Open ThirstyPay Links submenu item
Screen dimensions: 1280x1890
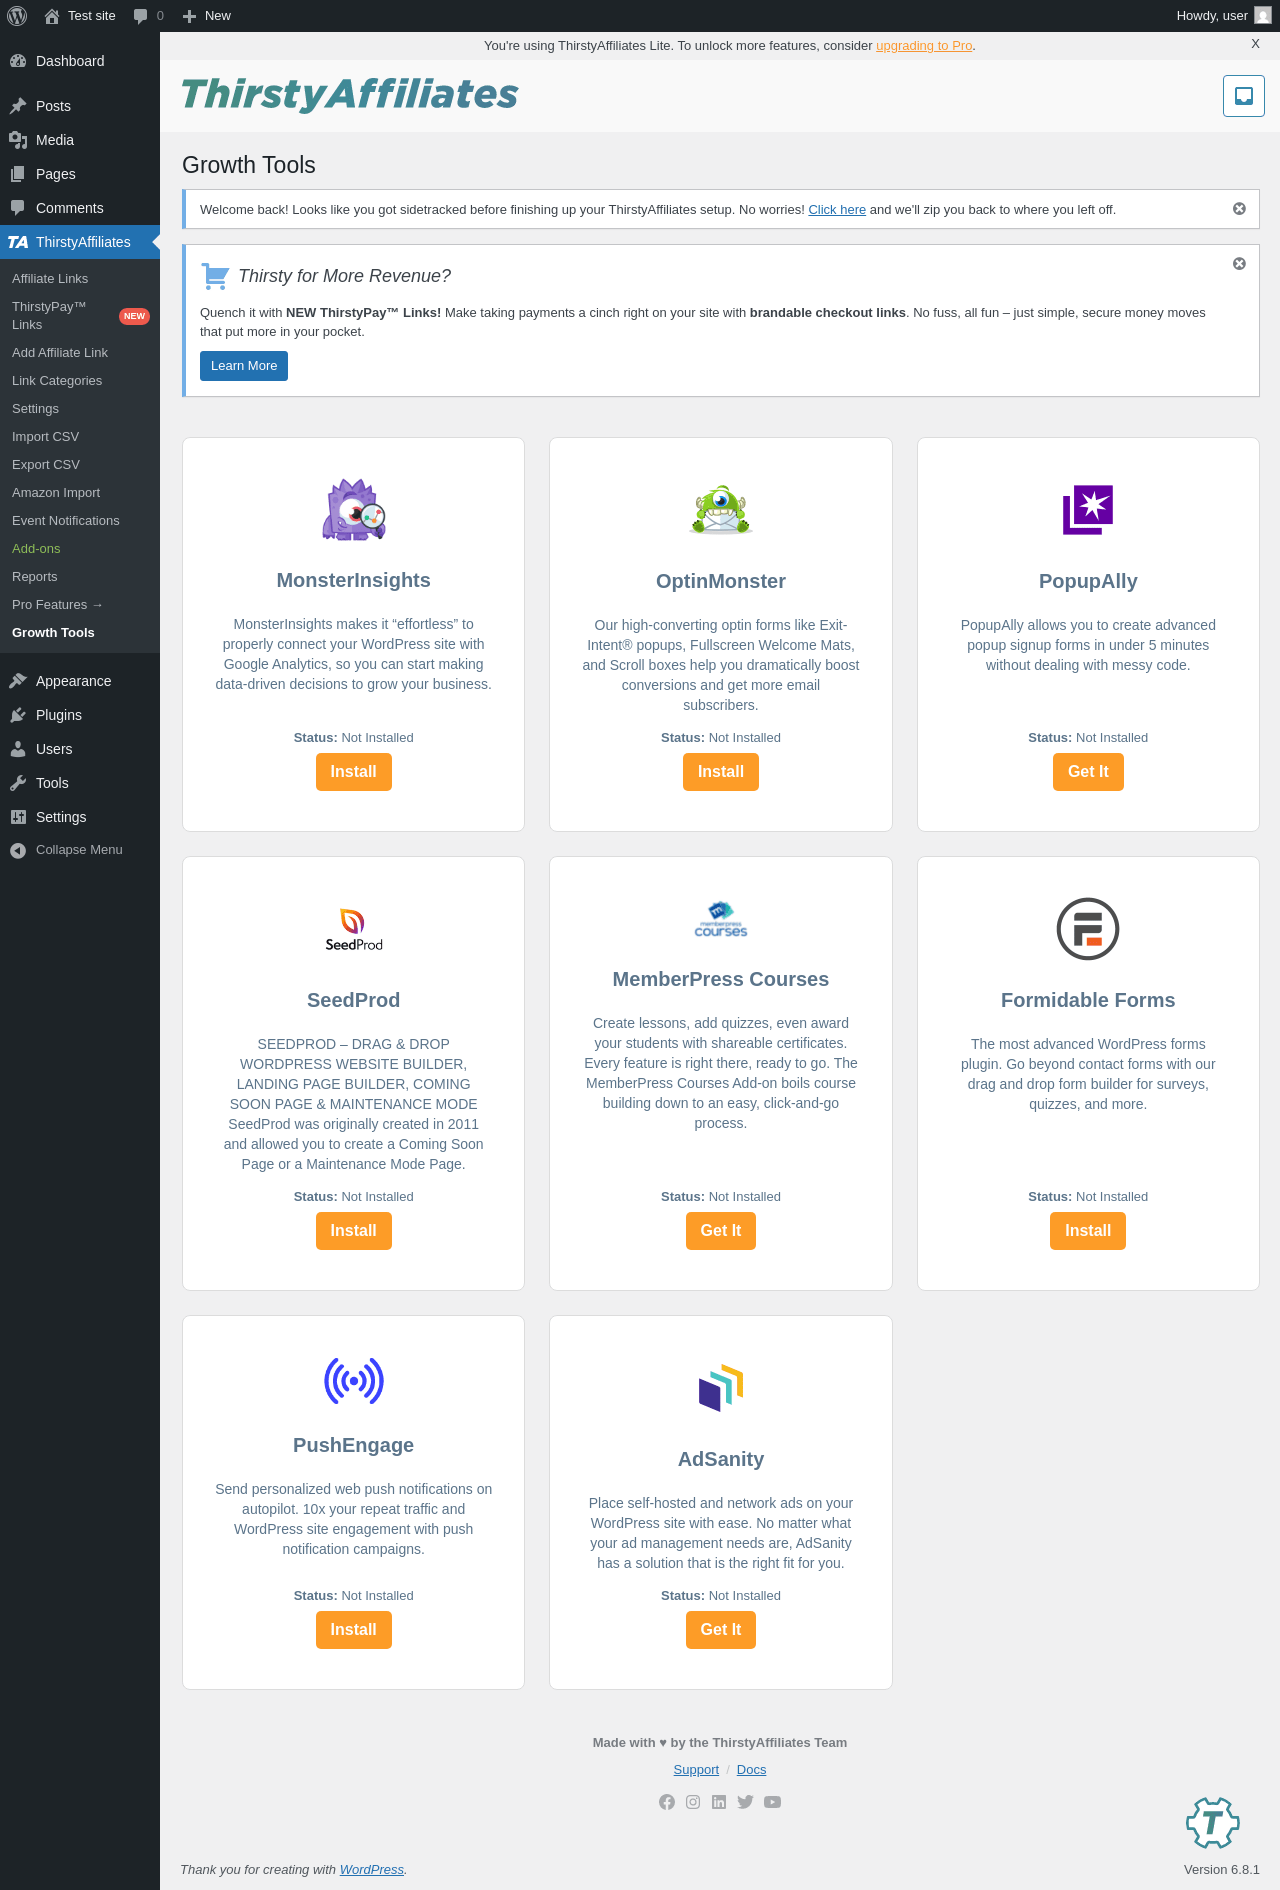(80, 316)
